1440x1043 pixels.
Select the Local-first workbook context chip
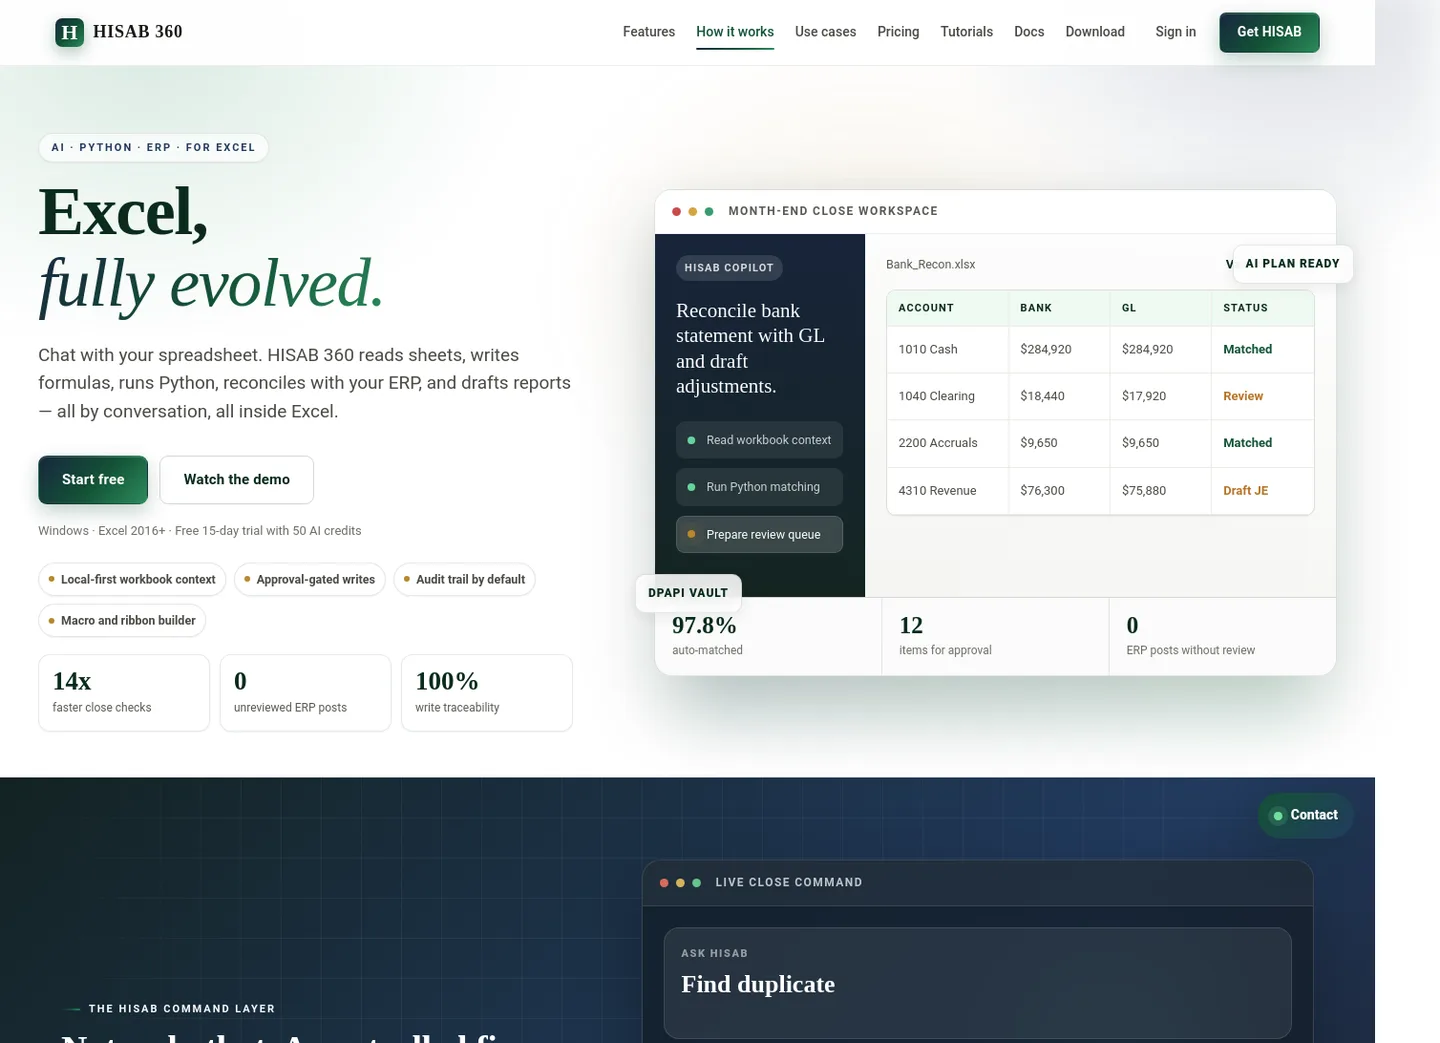tap(132, 579)
